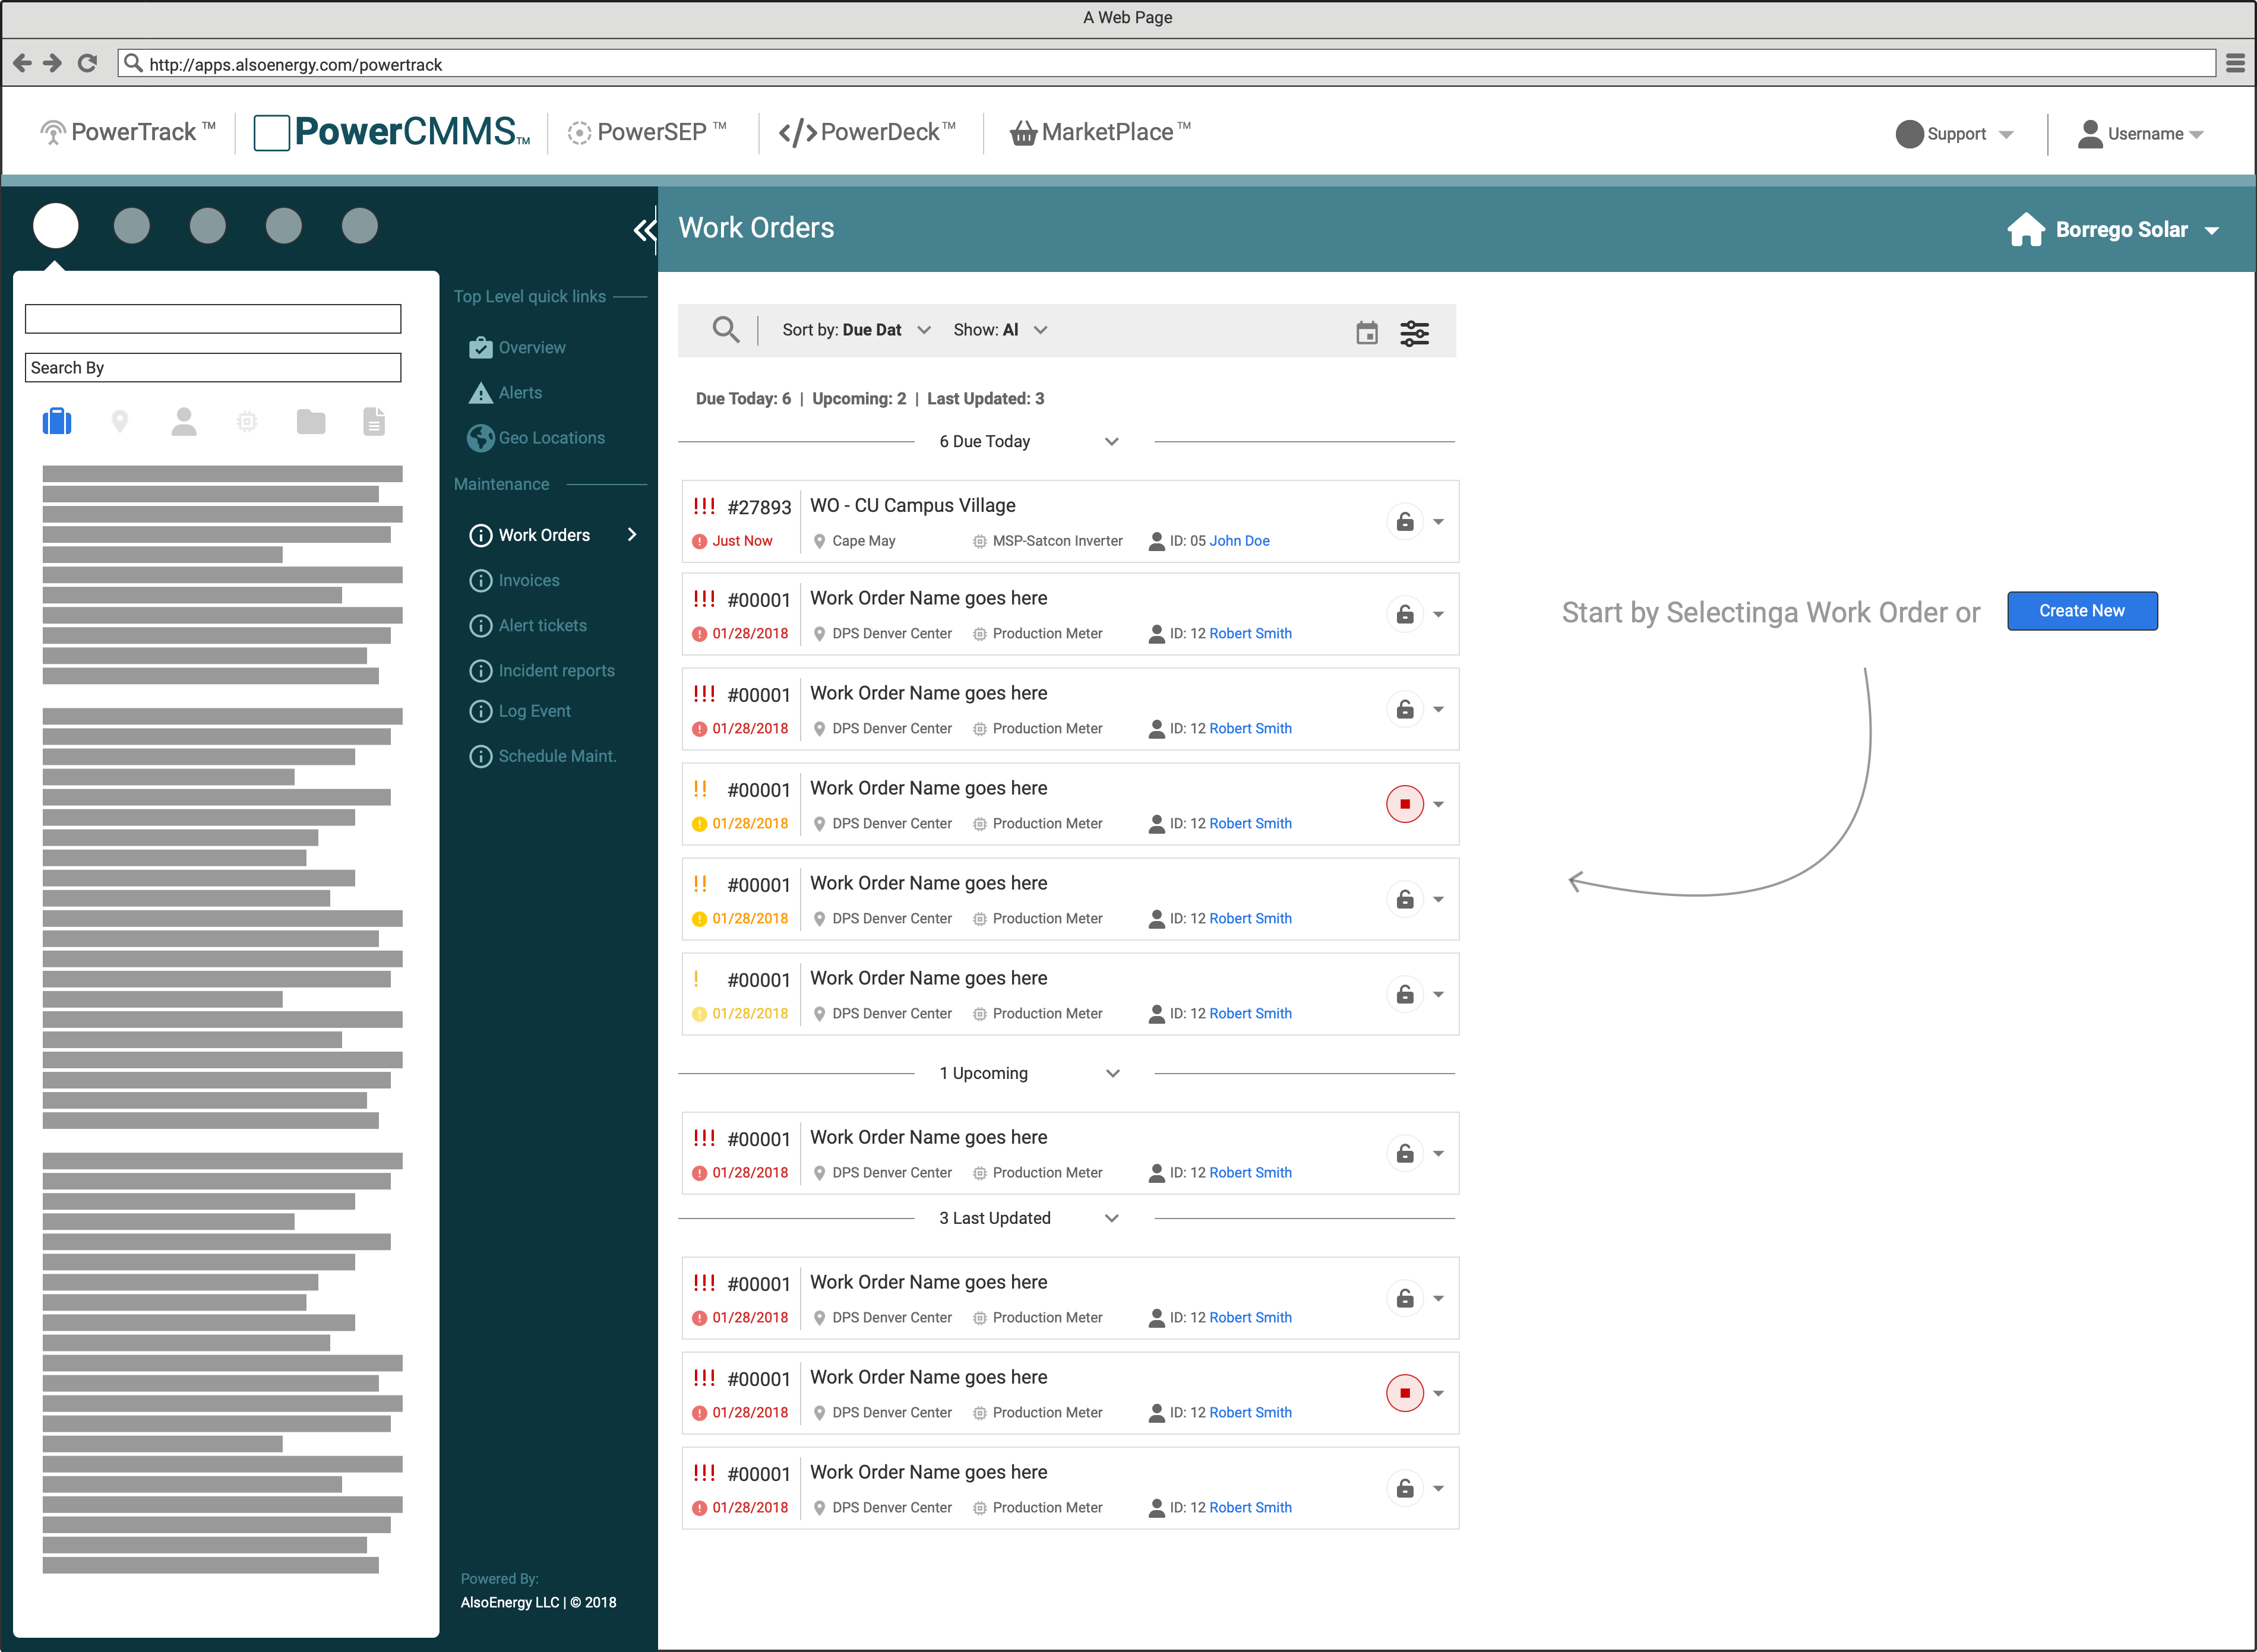Open John Doe's profile link on work order #27893
This screenshot has height=1652, width=2257.
(1239, 540)
